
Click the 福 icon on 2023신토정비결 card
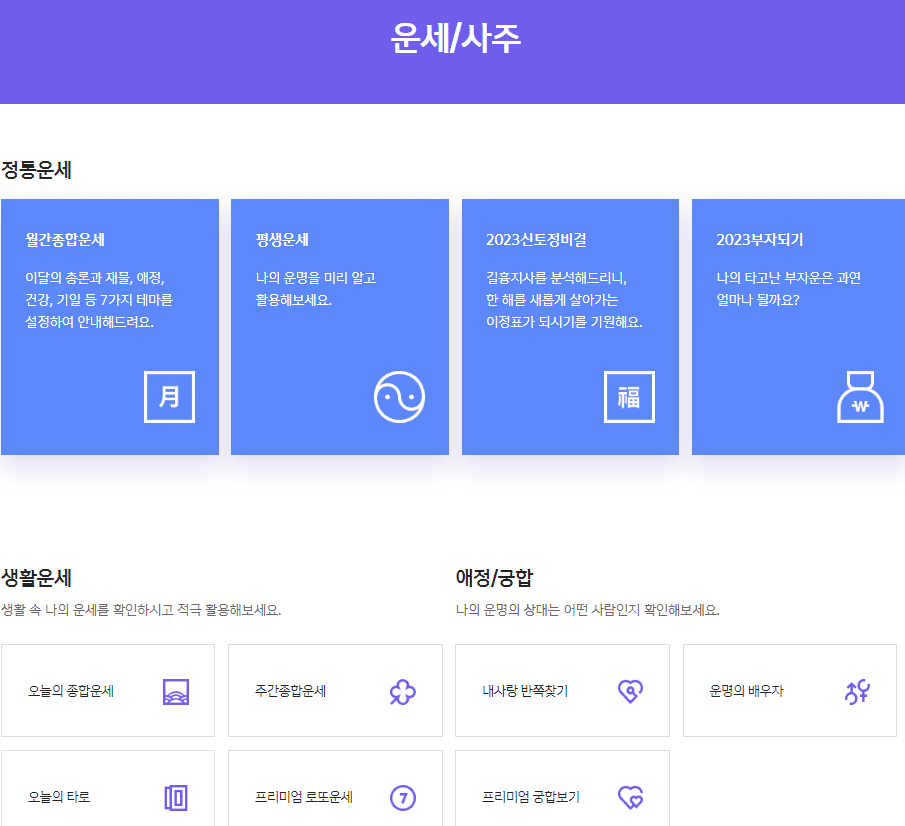click(x=629, y=396)
